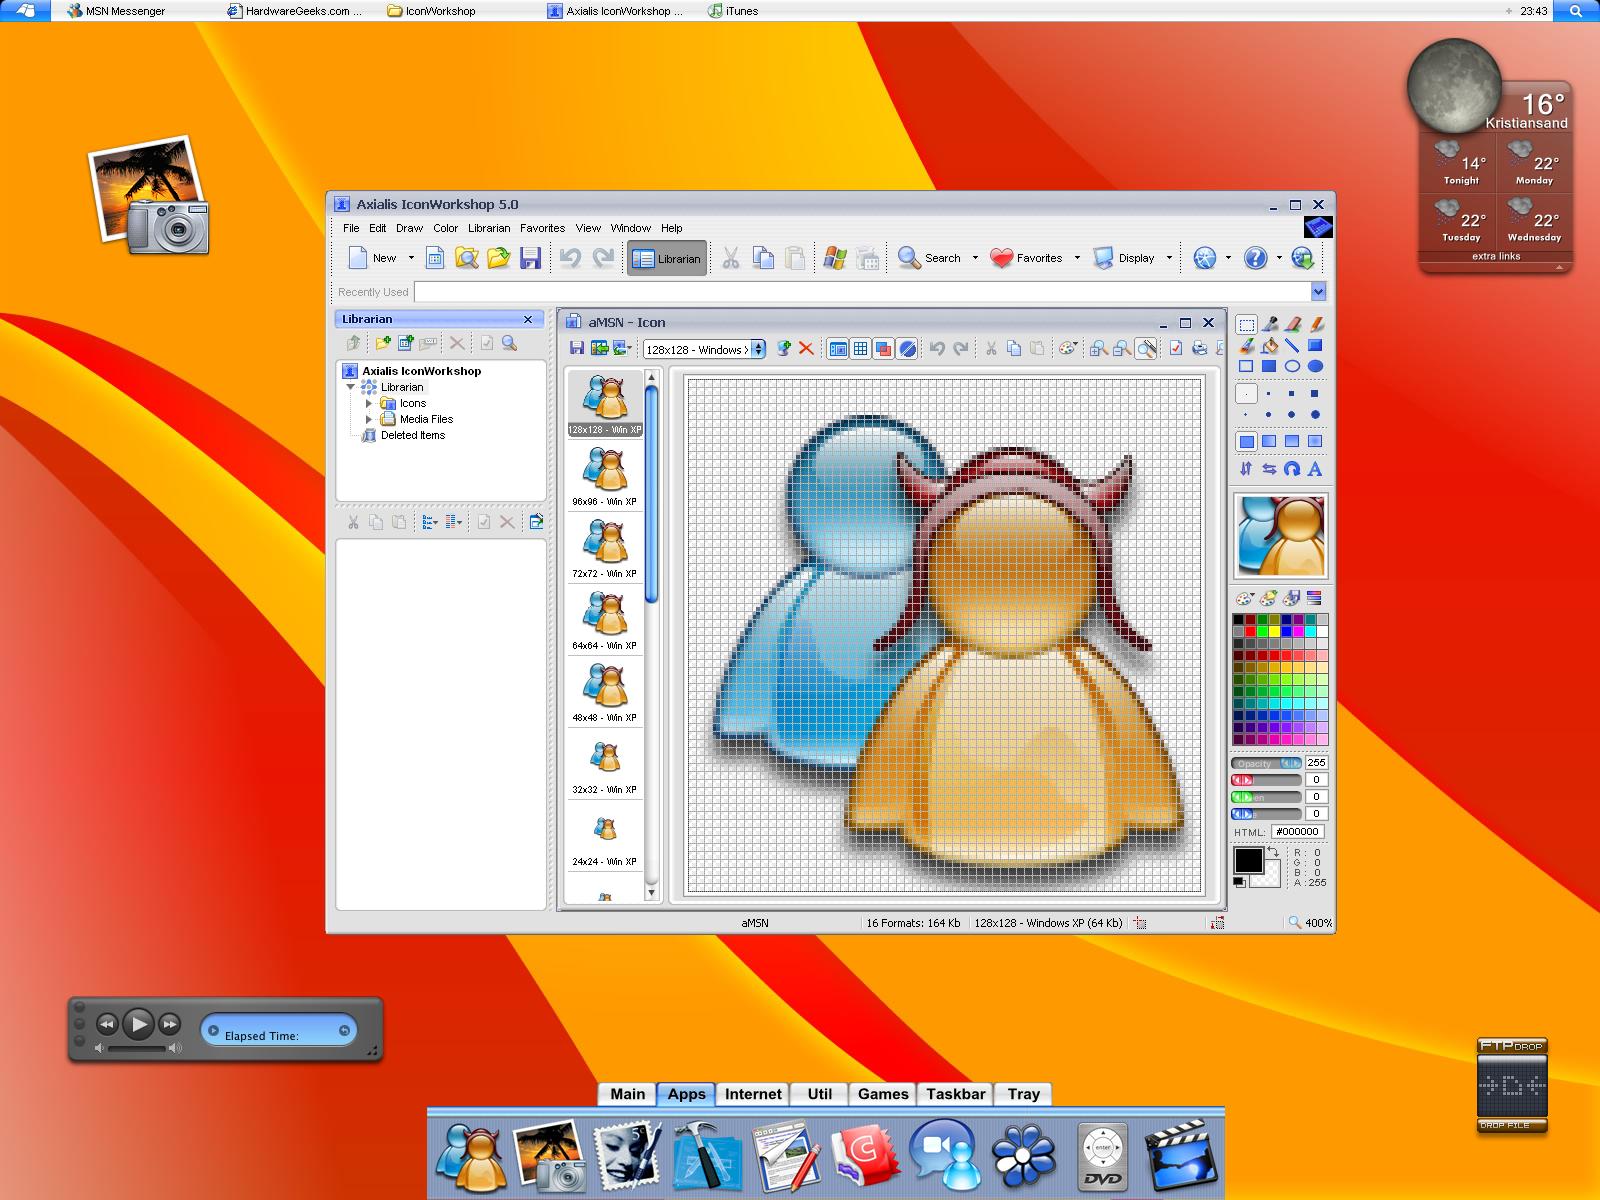This screenshot has height=1200, width=1600.
Task: Select the Eraser tool
Action: tap(1293, 324)
